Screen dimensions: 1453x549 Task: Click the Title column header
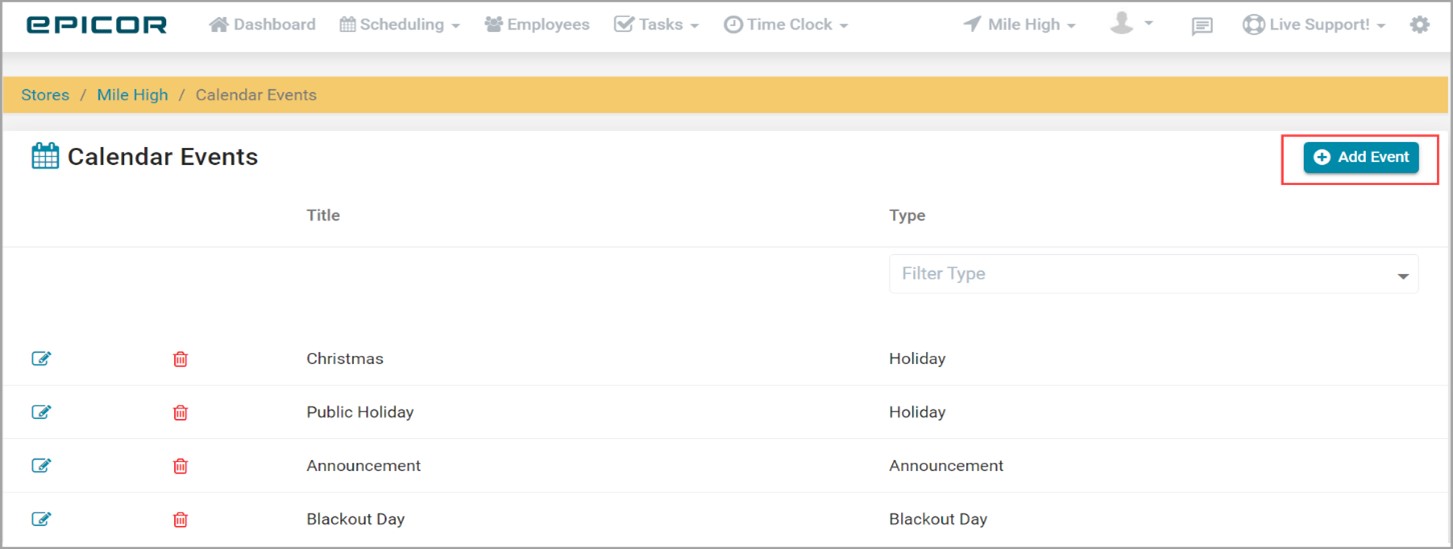323,215
